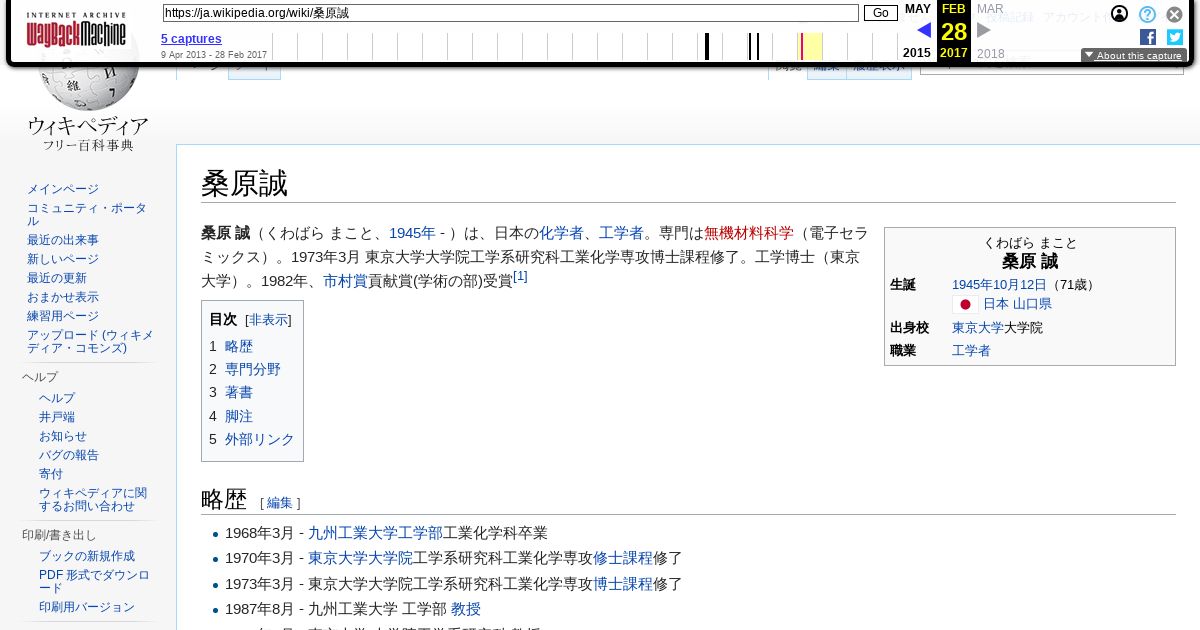Open 印刷用バージョン link
Viewport: 1200px width, 630px height.
coord(87,607)
